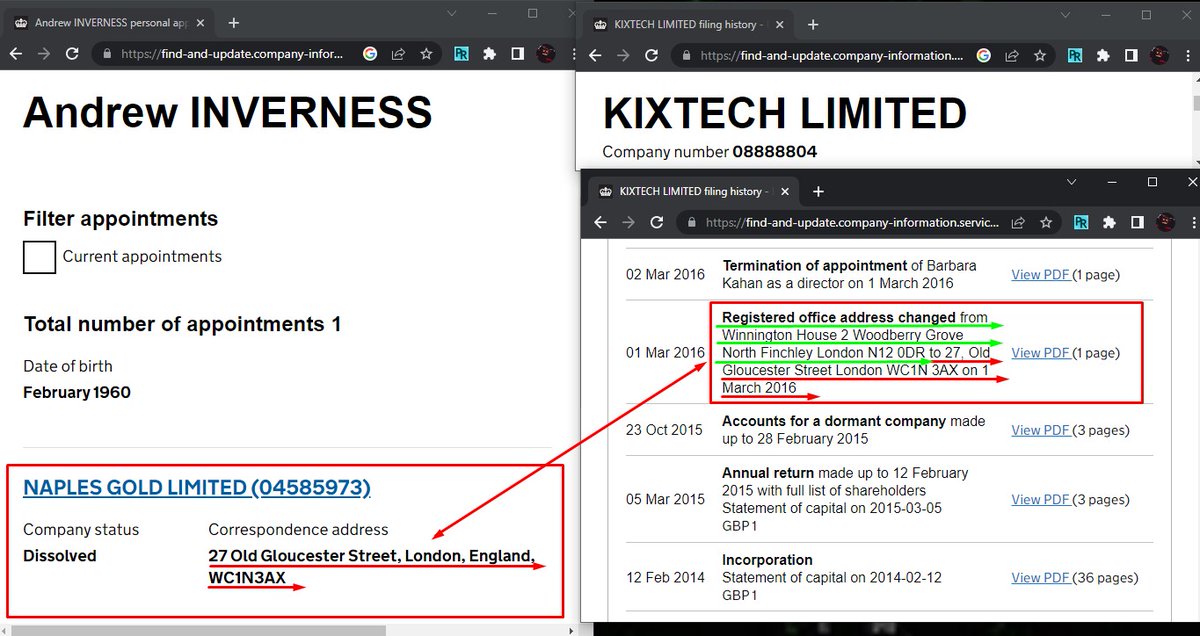View site info lock in Andrew INVERNESS window

pyautogui.click(x=108, y=55)
